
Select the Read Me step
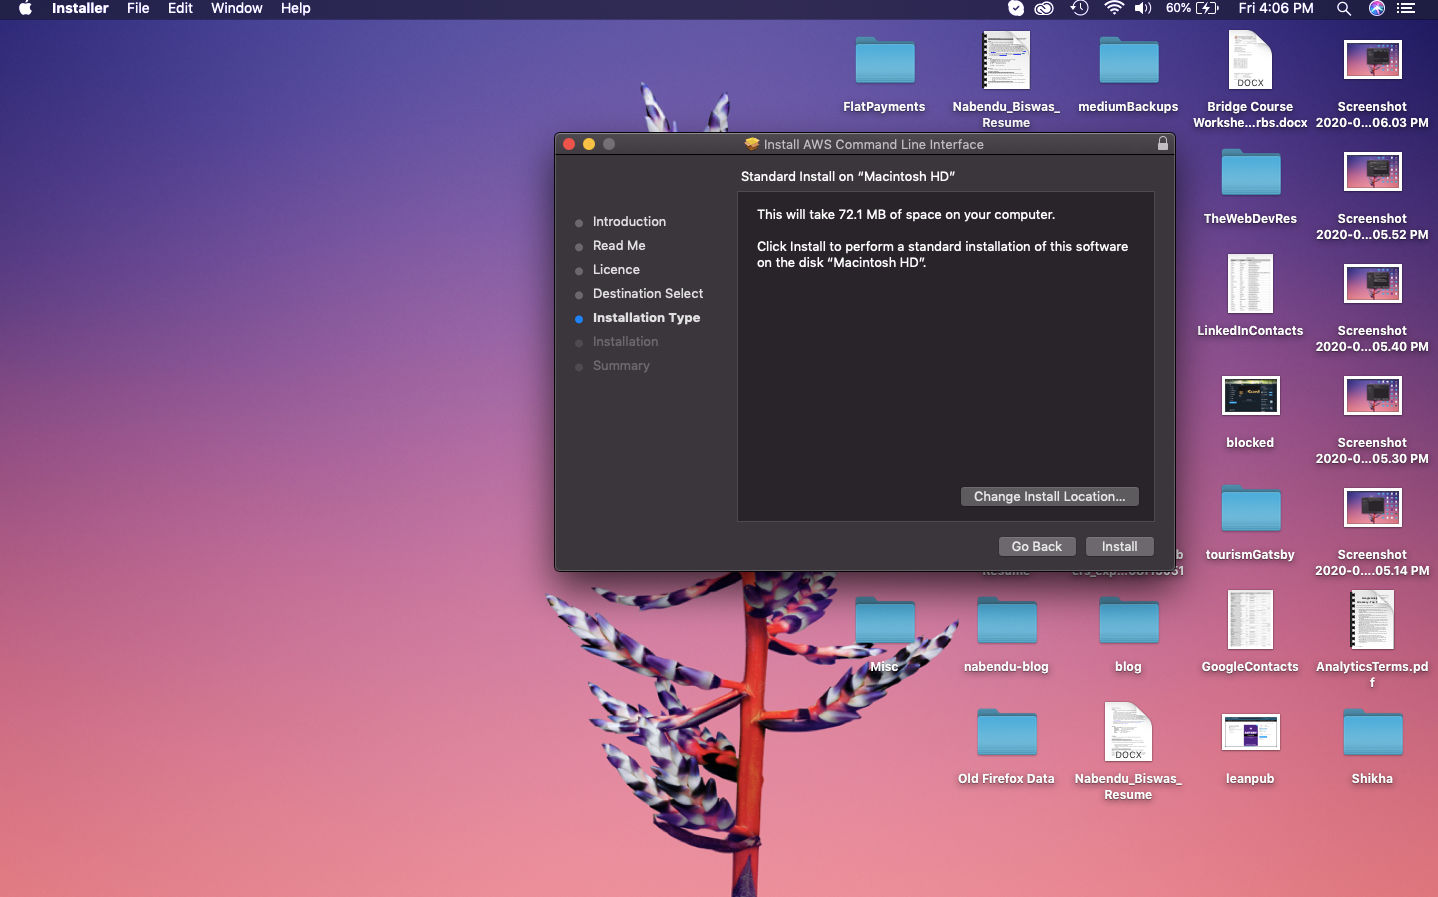click(x=619, y=246)
